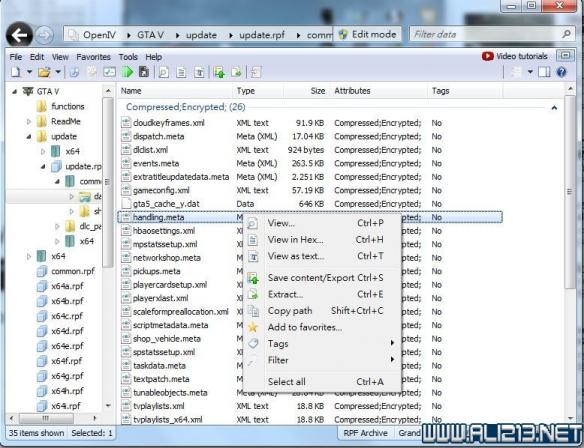Click the star icon beside Add to favorites
The image size is (584, 448).
coord(253,327)
